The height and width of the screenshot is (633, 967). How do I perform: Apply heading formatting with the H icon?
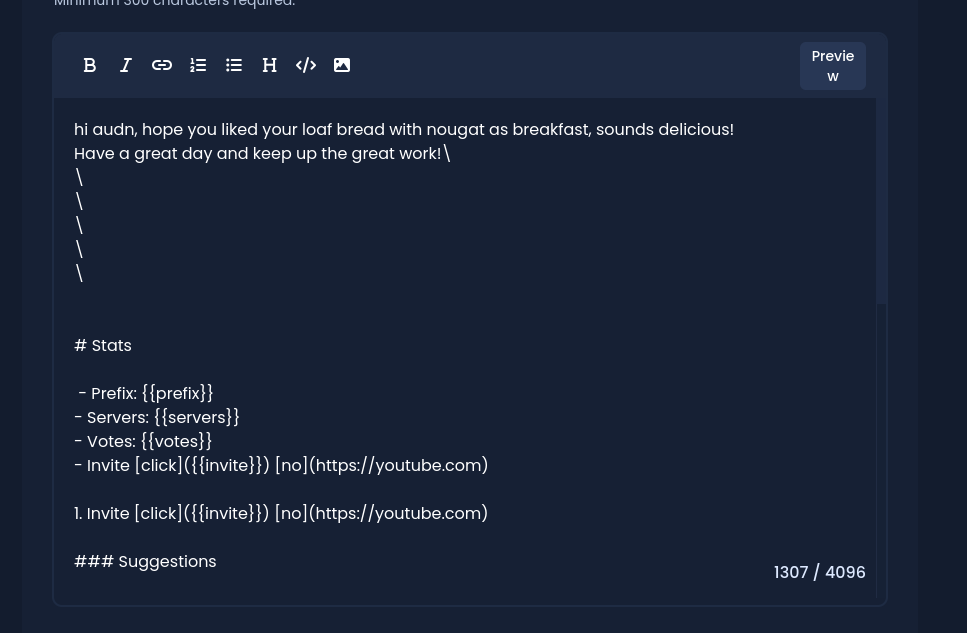[x=270, y=65]
